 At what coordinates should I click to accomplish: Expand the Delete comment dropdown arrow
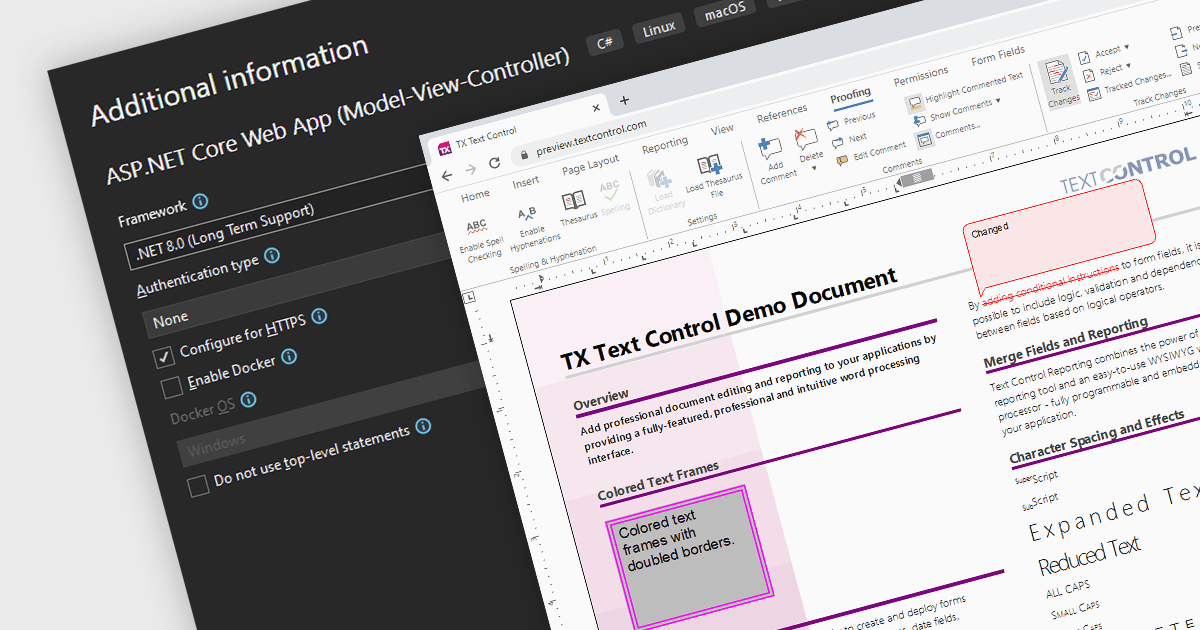click(812, 167)
